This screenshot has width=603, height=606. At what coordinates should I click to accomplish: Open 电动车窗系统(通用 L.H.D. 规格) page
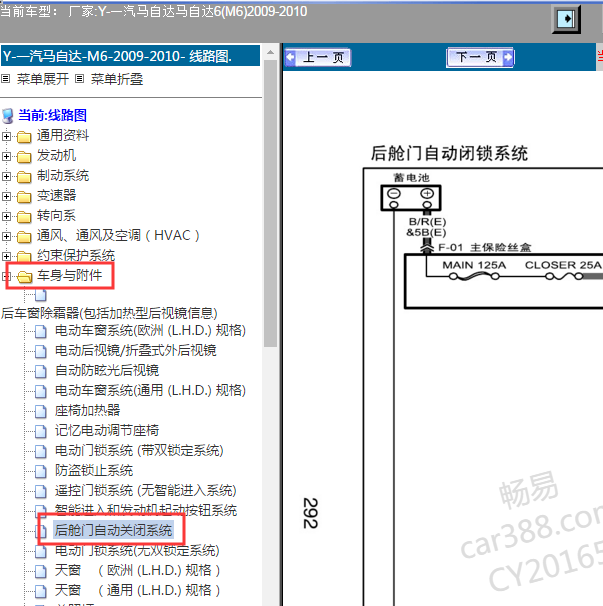(x=150, y=391)
